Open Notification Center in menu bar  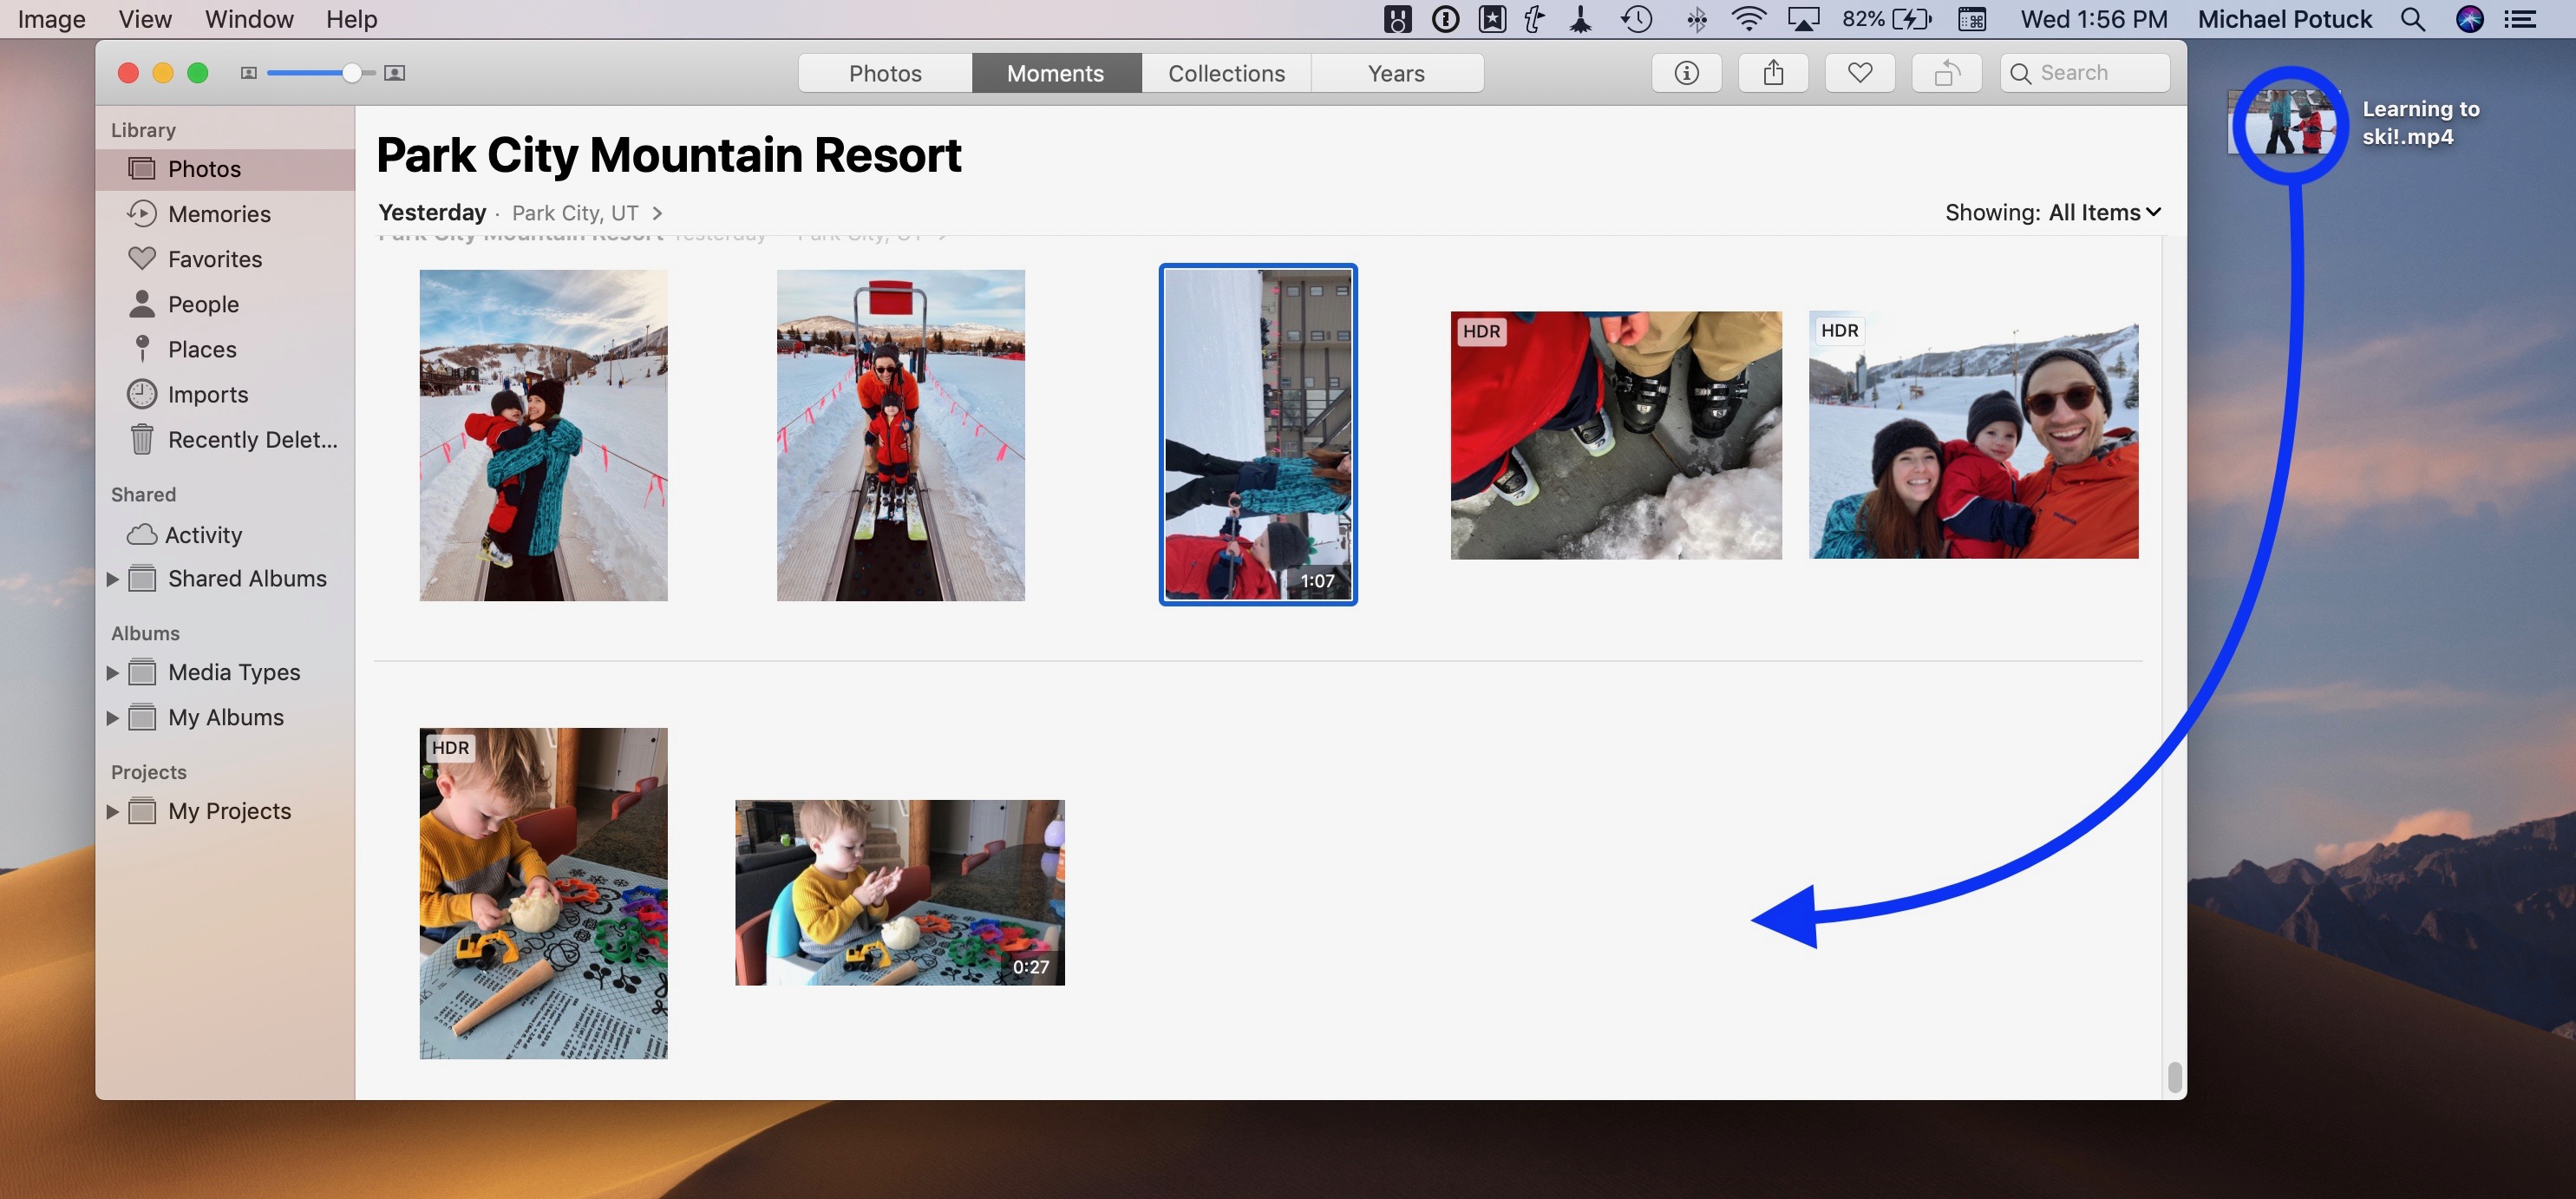coord(2521,19)
